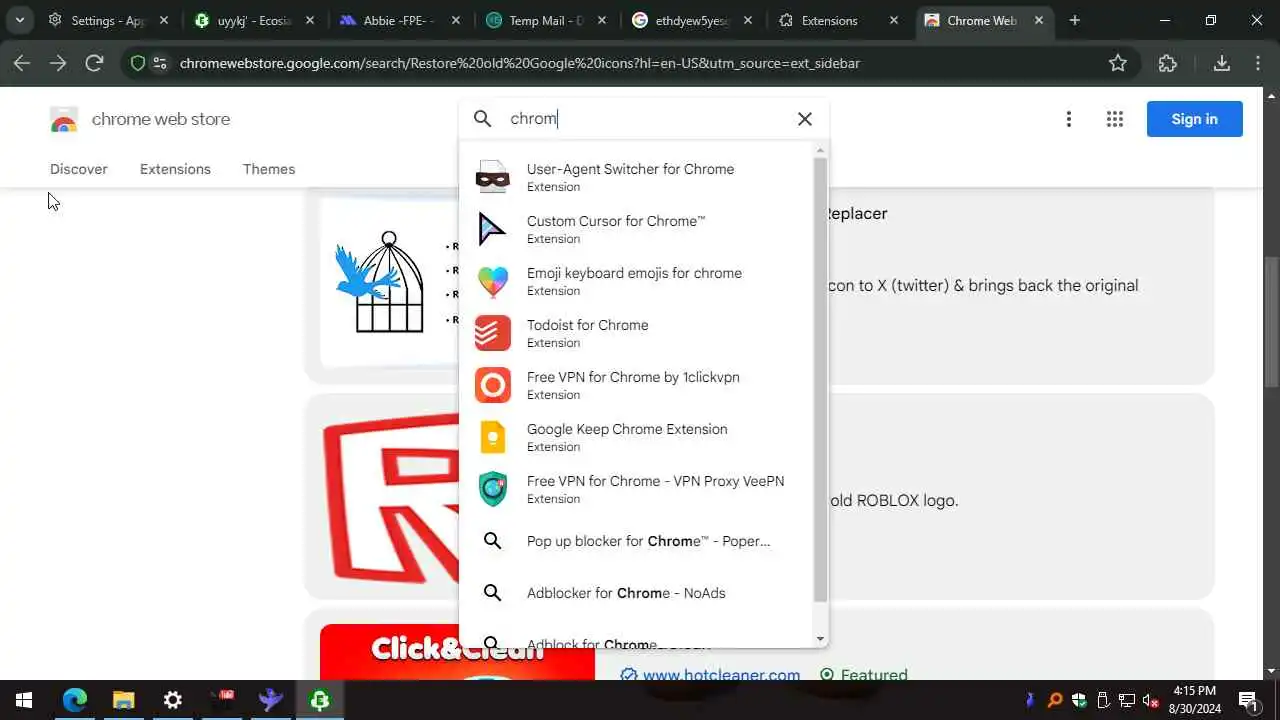Go forward to next page

pyautogui.click(x=58, y=63)
